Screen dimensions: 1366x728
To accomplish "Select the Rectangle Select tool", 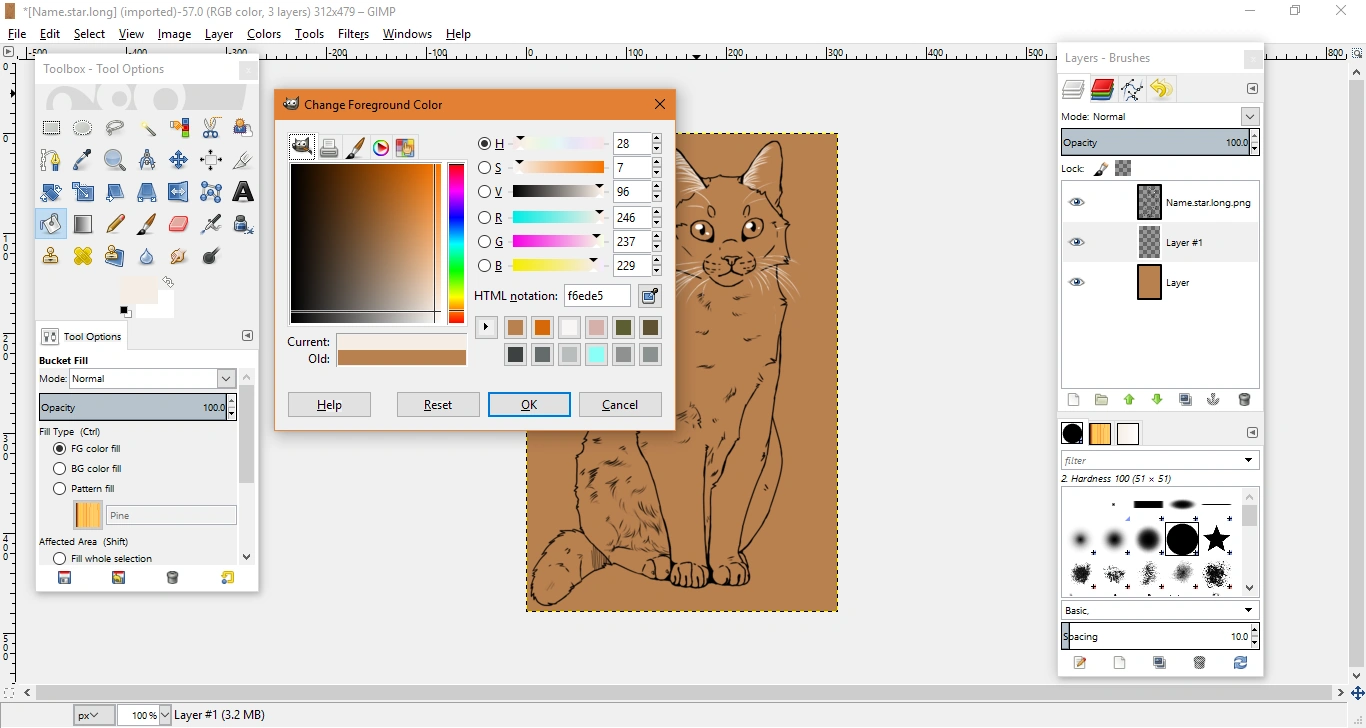I will click(51, 128).
